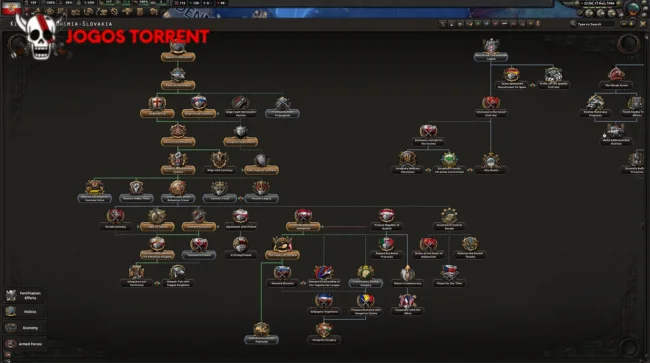Pick the Integrate Hungary focus icon
The image size is (650, 363).
point(324,329)
